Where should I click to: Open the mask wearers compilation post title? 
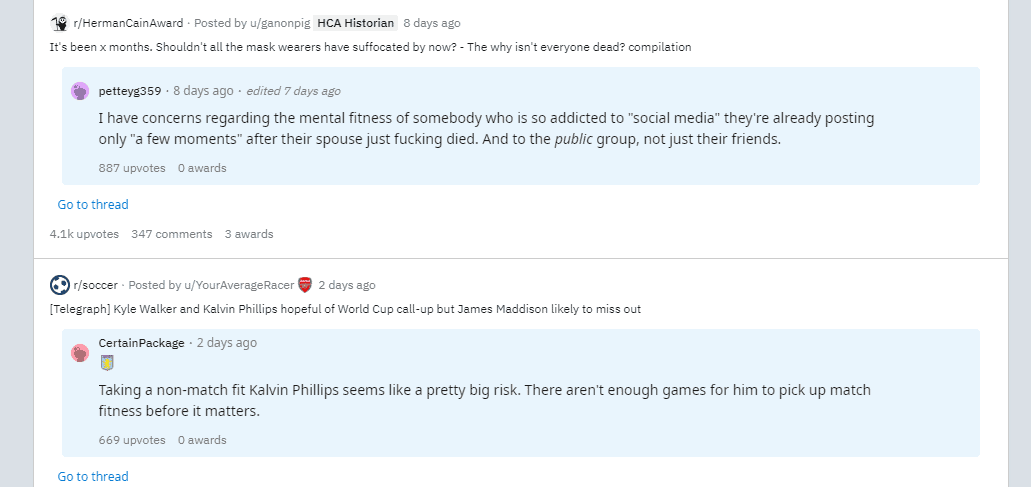point(370,47)
